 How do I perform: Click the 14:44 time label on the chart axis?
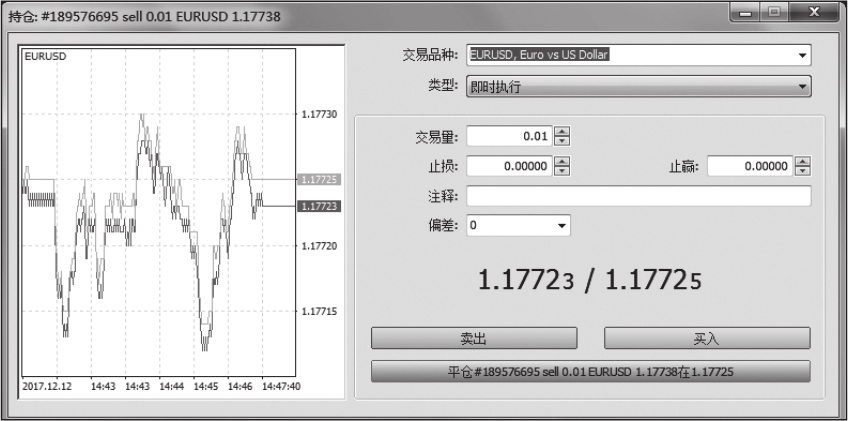coord(172,386)
